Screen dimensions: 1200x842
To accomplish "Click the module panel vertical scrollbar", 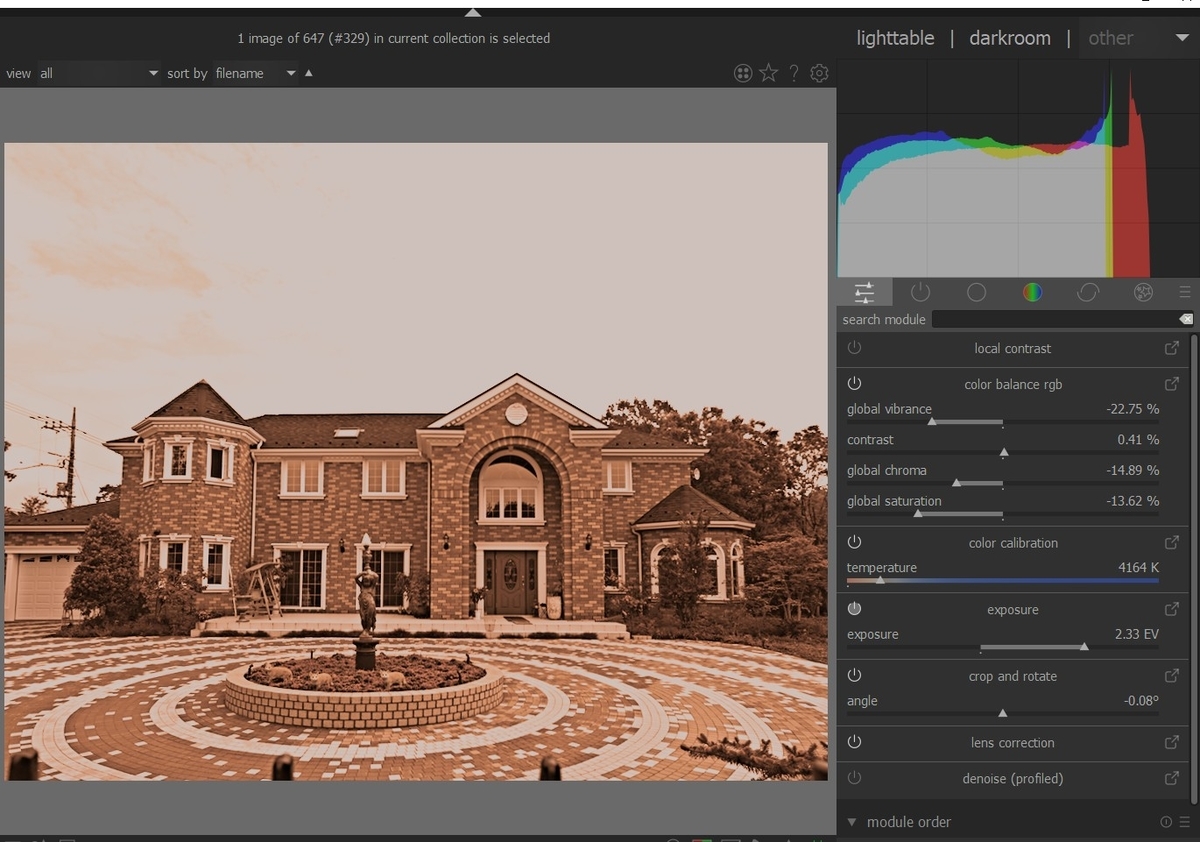I will [1194, 568].
